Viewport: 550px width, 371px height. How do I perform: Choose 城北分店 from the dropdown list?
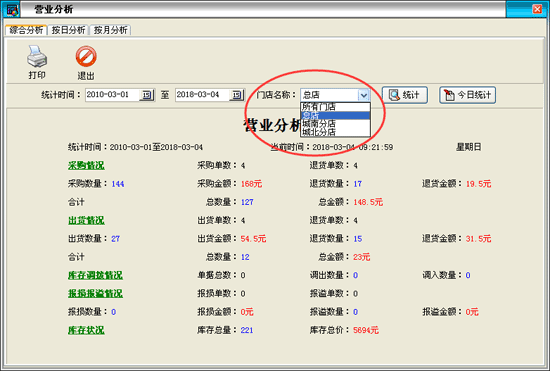(335, 132)
